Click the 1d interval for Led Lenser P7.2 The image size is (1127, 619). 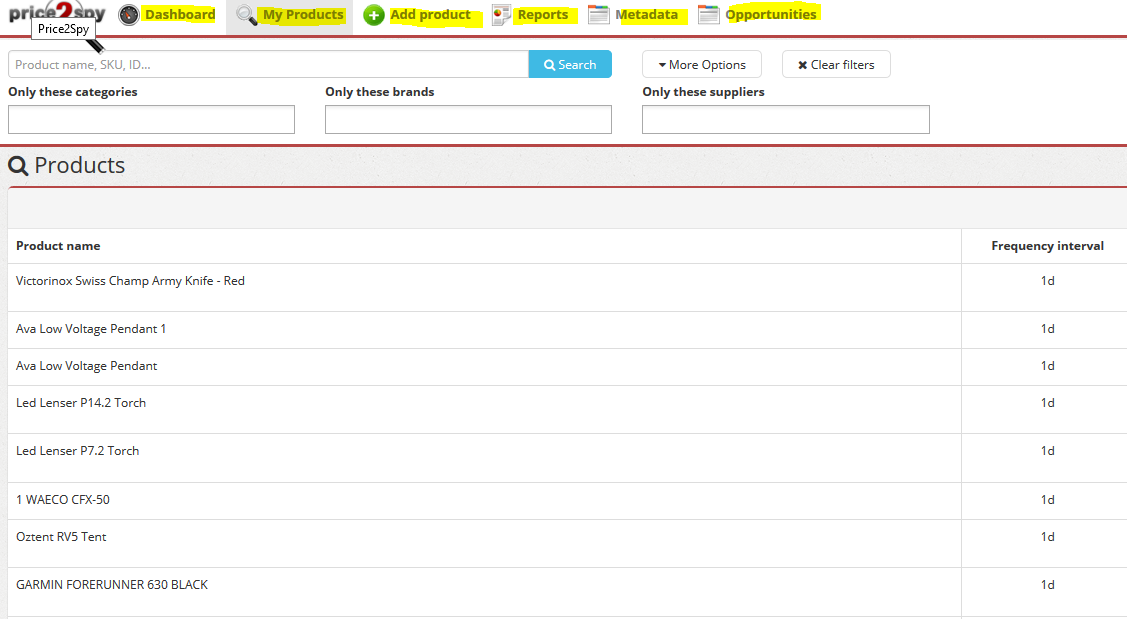(1047, 451)
